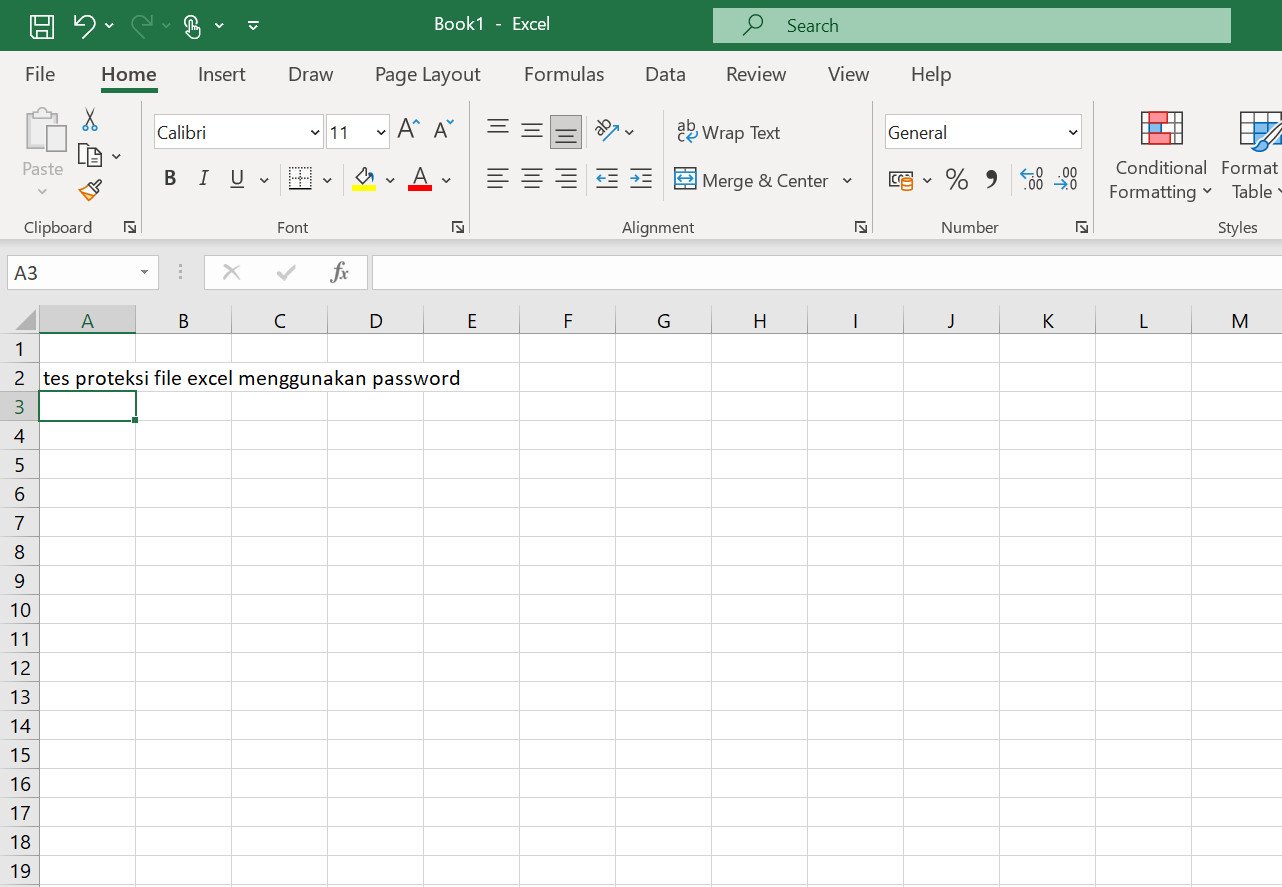1282x887 pixels.
Task: Click the Cut scissors icon
Action: [90, 120]
